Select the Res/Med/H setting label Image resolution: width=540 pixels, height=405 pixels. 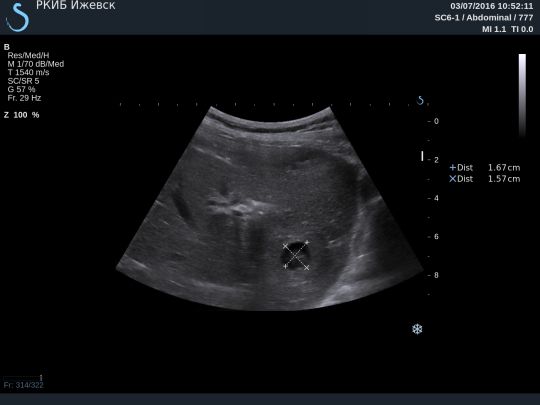pyautogui.click(x=28, y=55)
